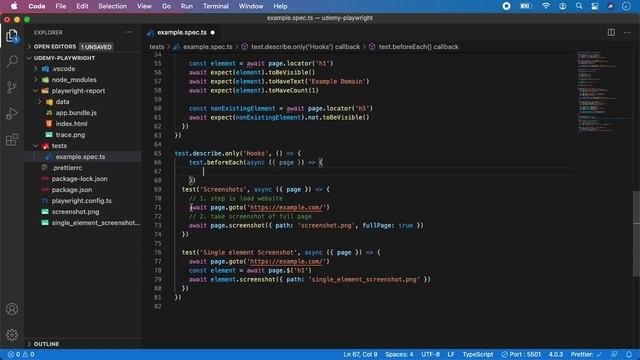The image size is (640, 360).
Task: Open Source Control view in activity bar
Action: pos(12,87)
